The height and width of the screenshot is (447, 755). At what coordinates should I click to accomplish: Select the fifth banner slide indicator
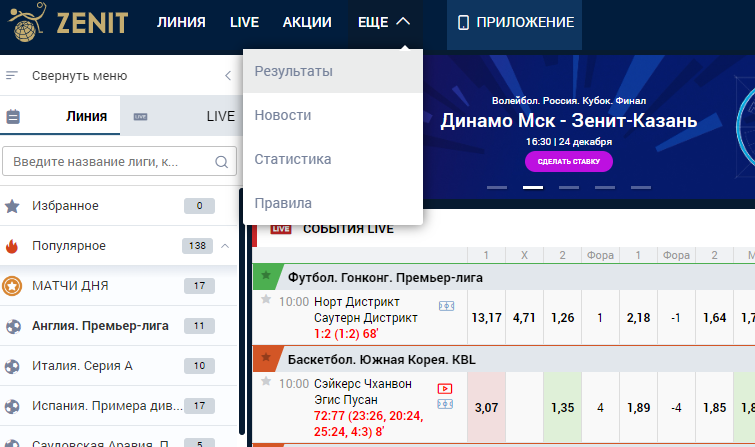pos(641,187)
